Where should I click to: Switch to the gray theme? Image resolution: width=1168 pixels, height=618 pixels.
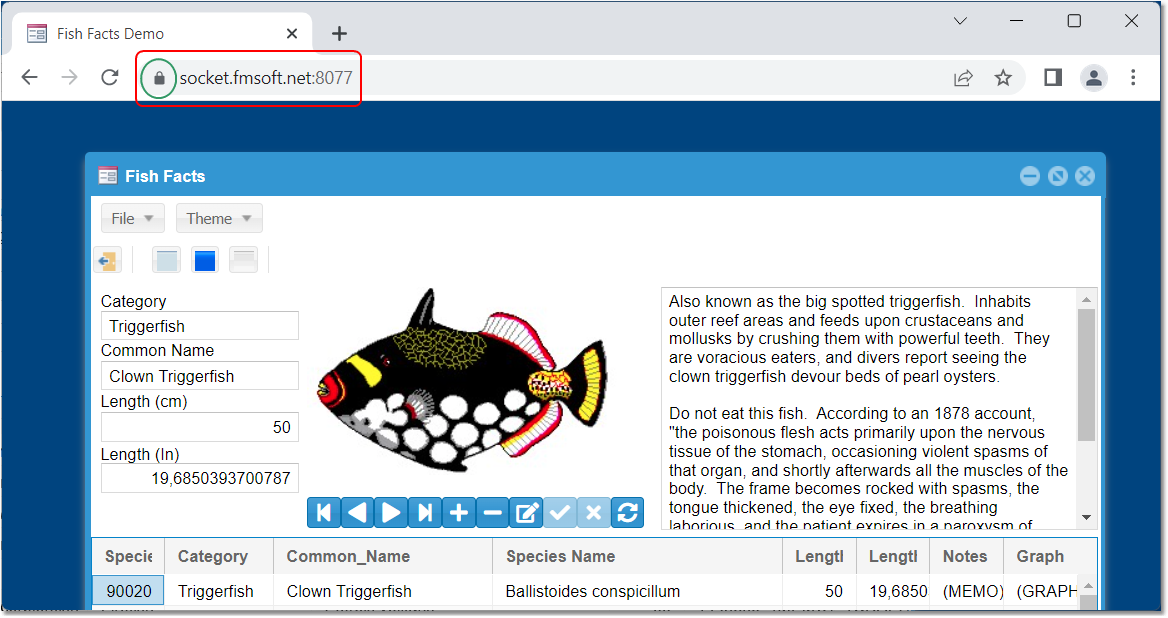tap(244, 260)
